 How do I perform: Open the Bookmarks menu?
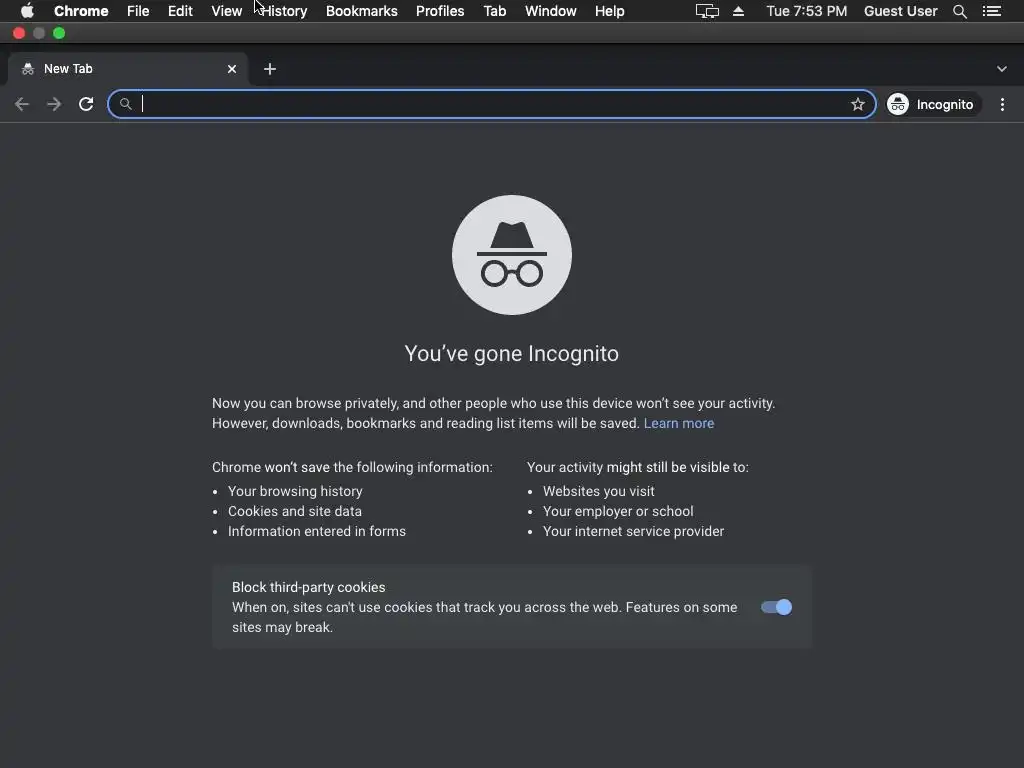coord(362,11)
